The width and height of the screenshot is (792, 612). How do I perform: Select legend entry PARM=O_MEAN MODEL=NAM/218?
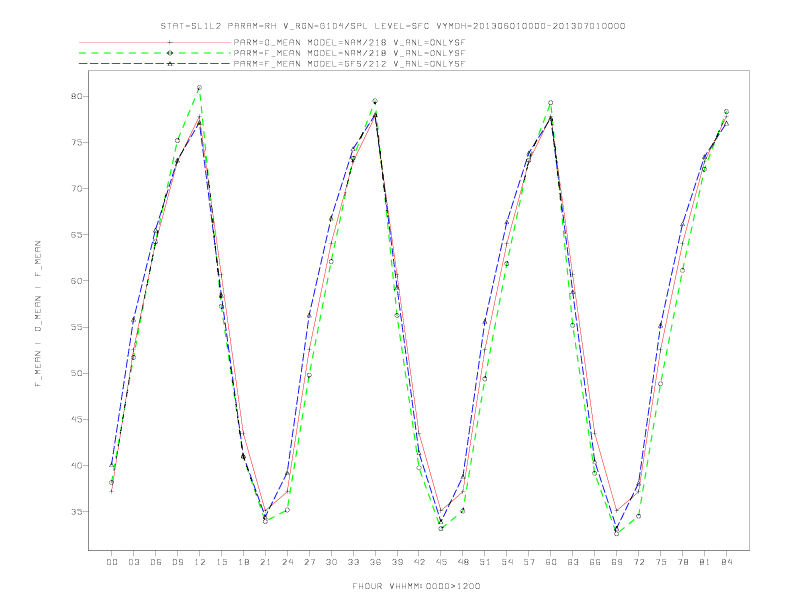click(349, 42)
